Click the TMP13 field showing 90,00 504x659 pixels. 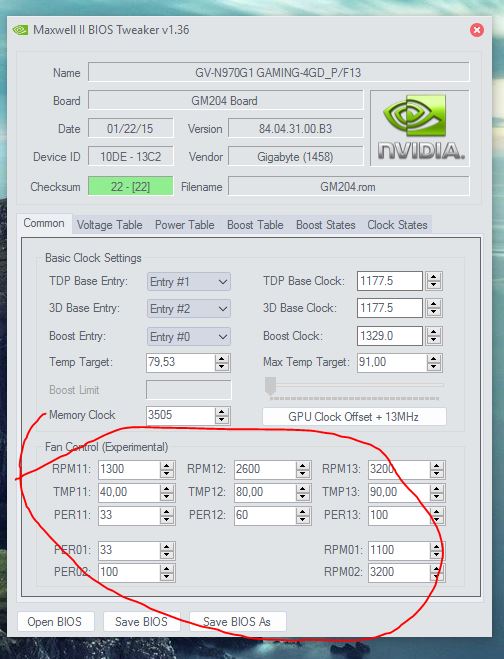tap(399, 492)
